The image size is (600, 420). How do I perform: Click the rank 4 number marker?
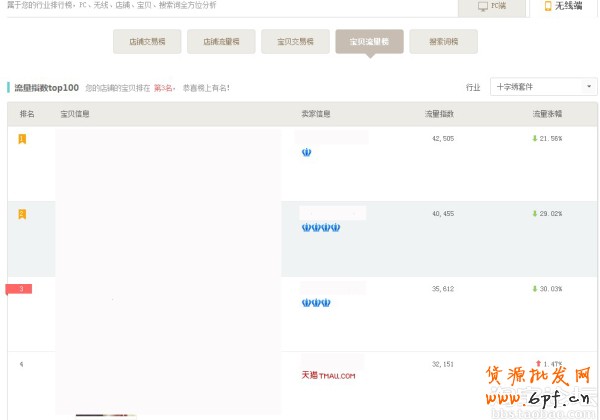click(21, 364)
